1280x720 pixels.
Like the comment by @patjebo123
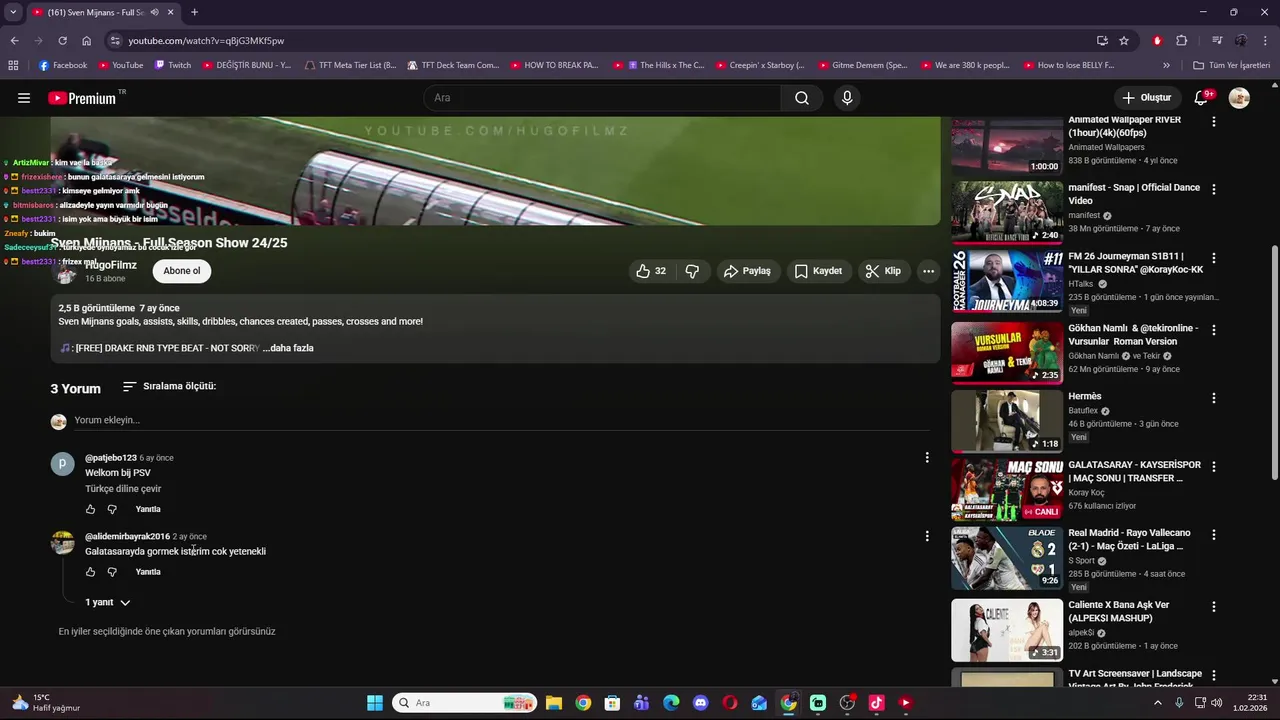[90, 510]
